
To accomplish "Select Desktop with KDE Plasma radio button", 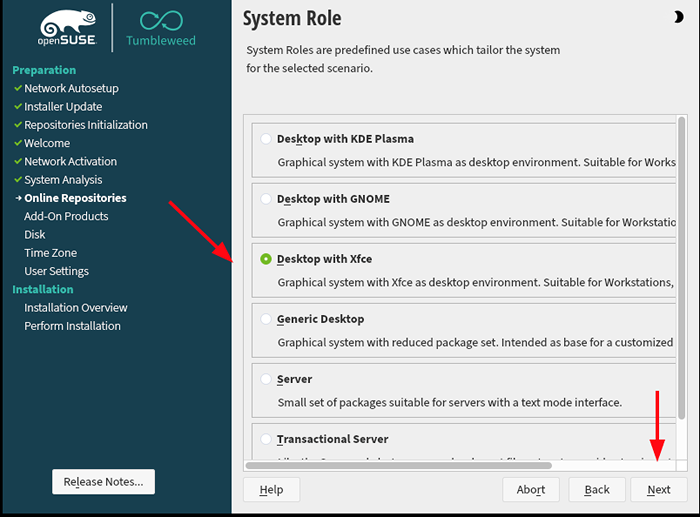I will pos(266,138).
